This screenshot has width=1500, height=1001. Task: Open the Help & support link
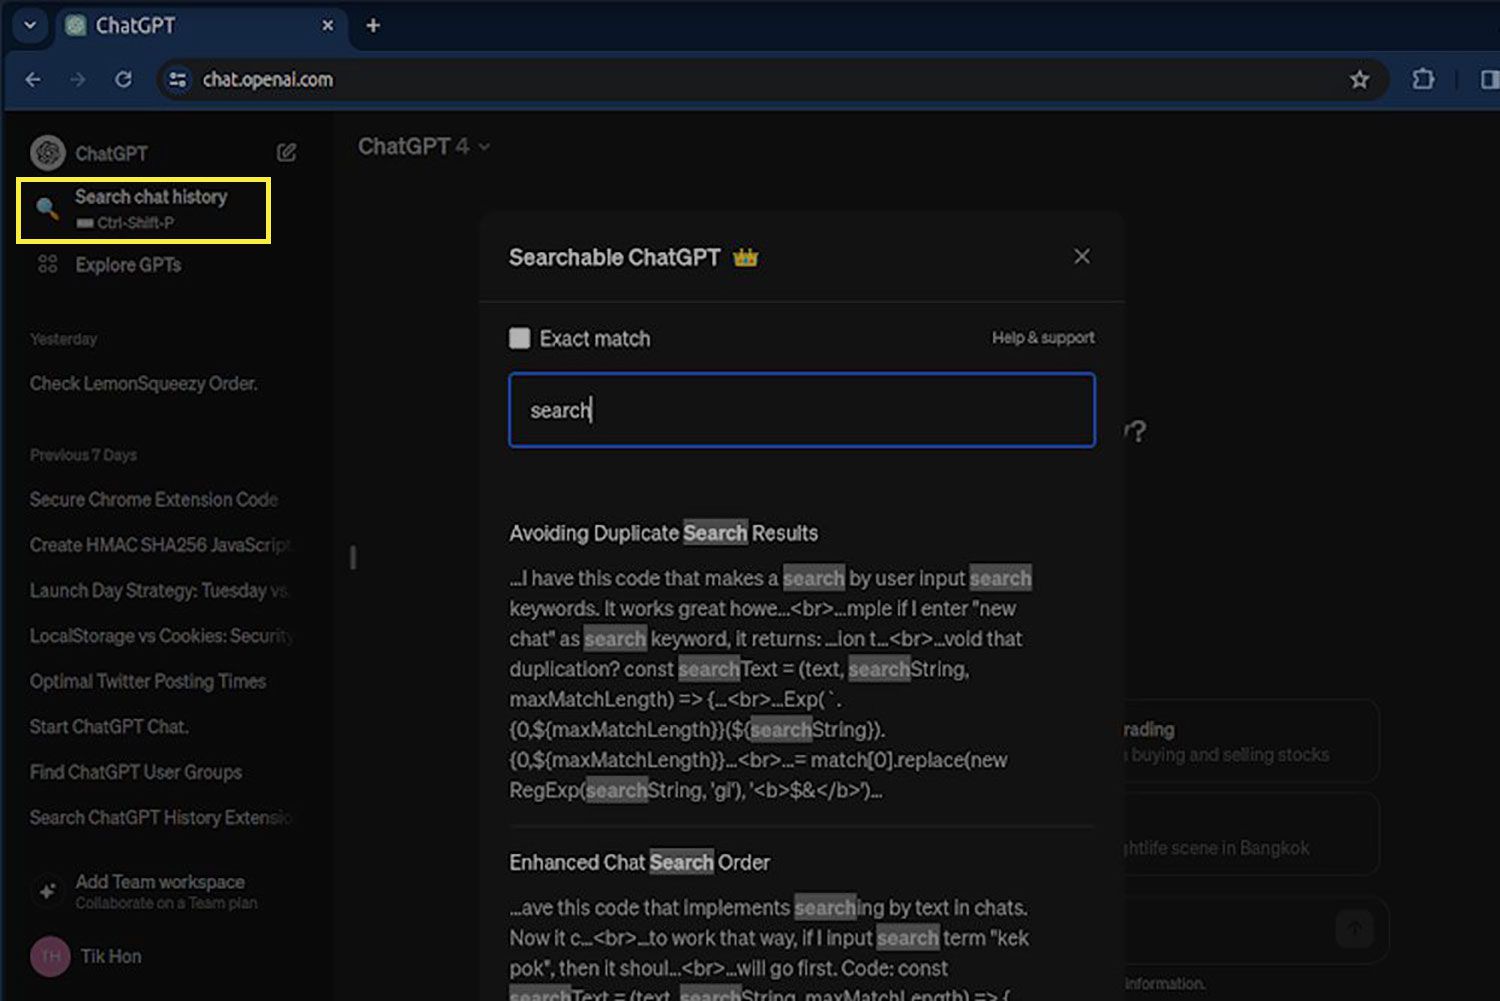coord(1042,338)
